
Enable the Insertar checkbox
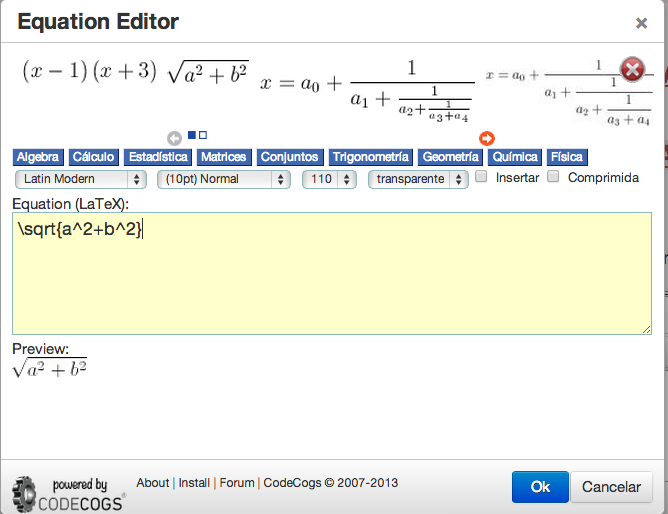point(481,177)
